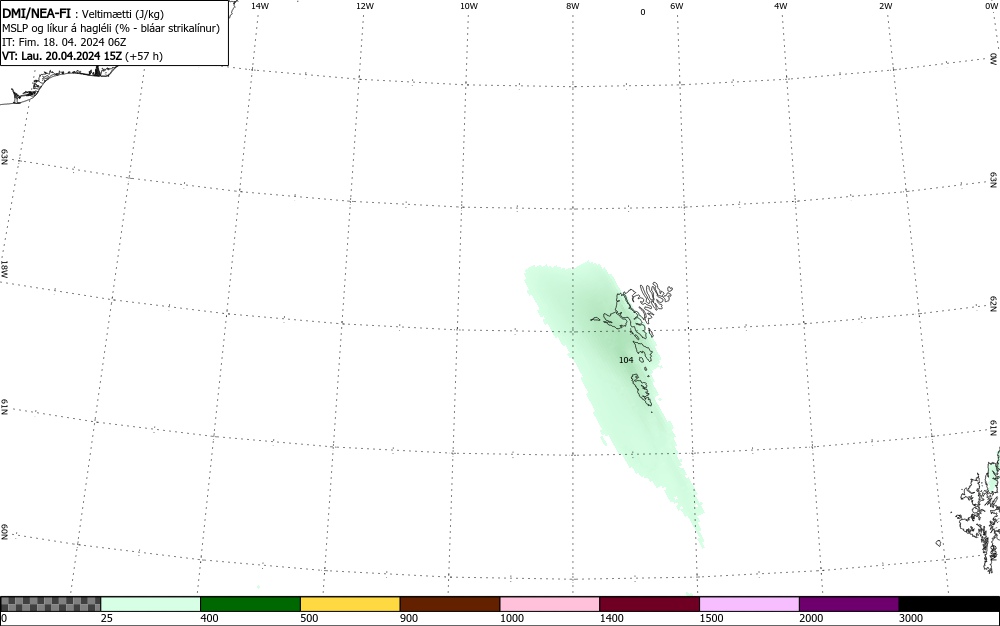Click the 12W longitude label
Screen dimensions: 1000x626
pos(364,6)
